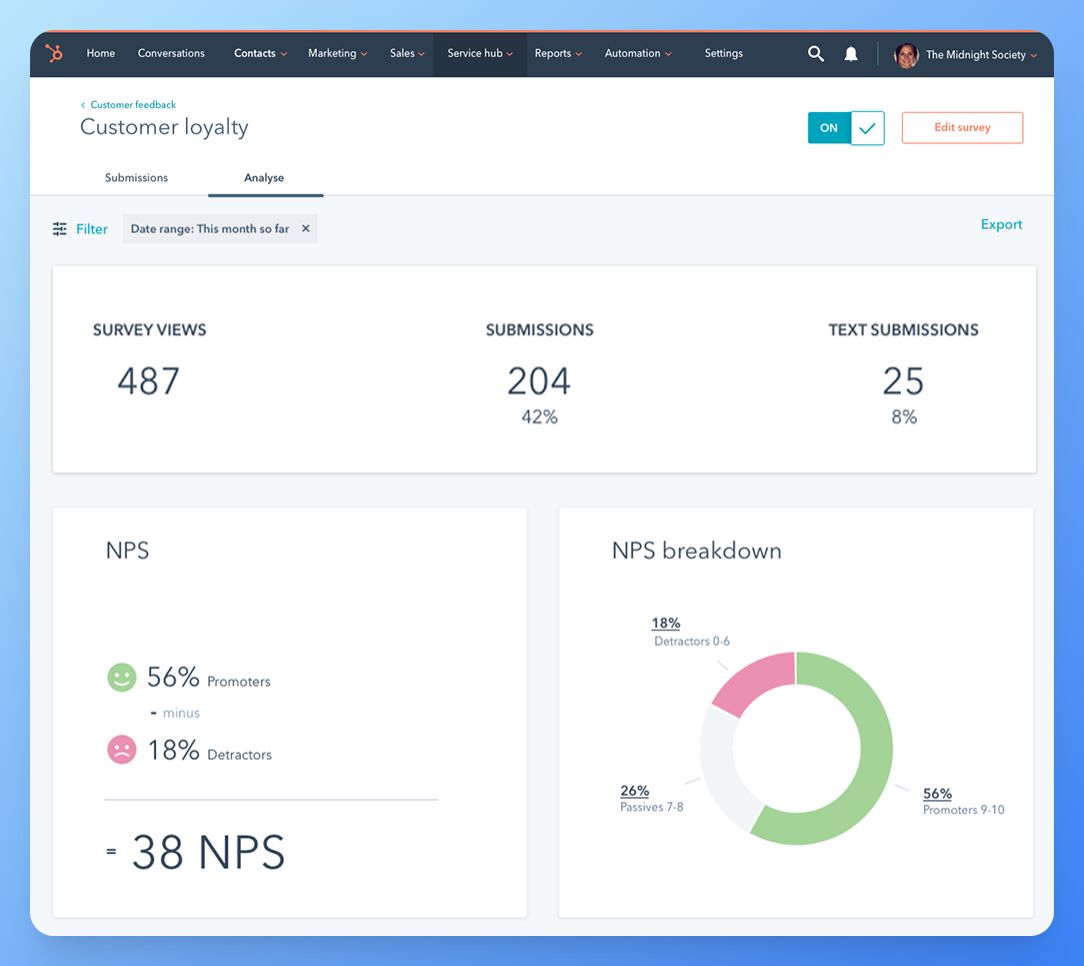
Task: Click the Export link
Action: tap(1001, 225)
